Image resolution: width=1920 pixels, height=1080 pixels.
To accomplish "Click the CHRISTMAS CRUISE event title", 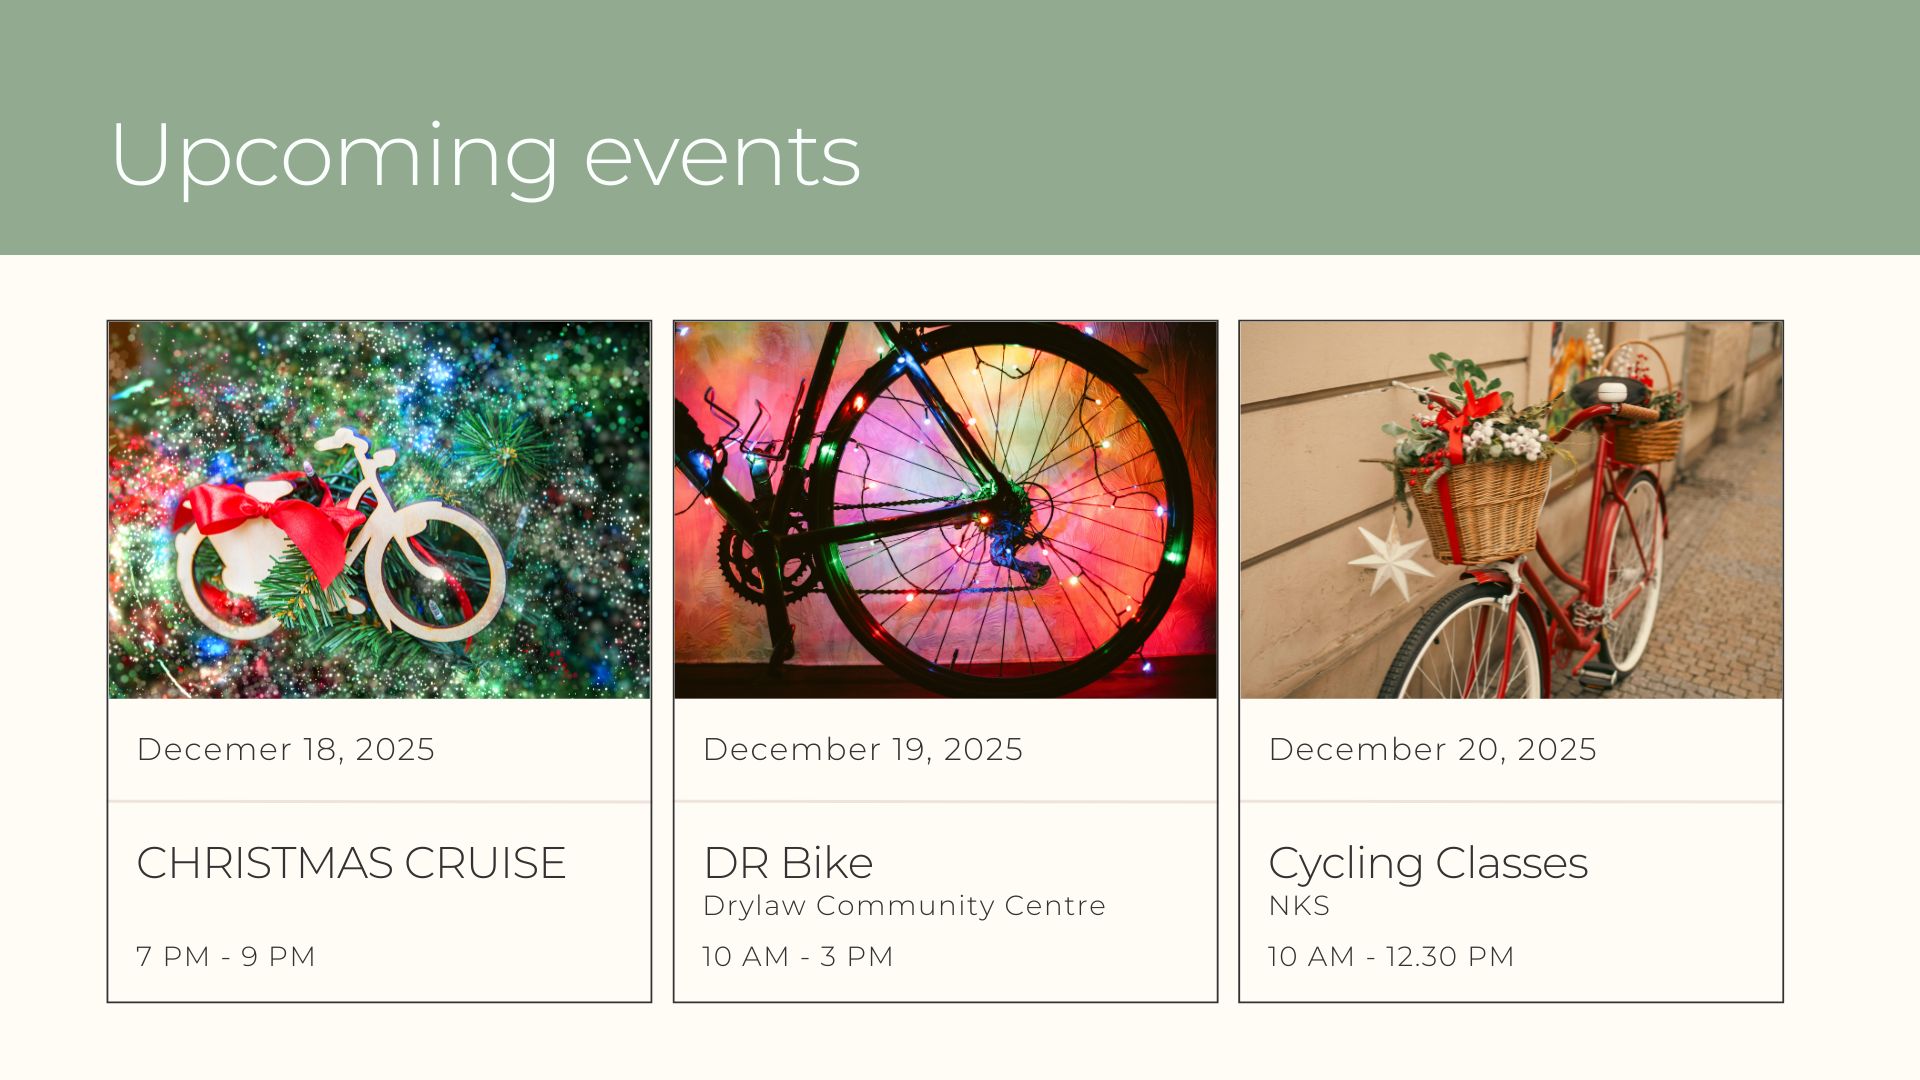I will [x=351, y=863].
